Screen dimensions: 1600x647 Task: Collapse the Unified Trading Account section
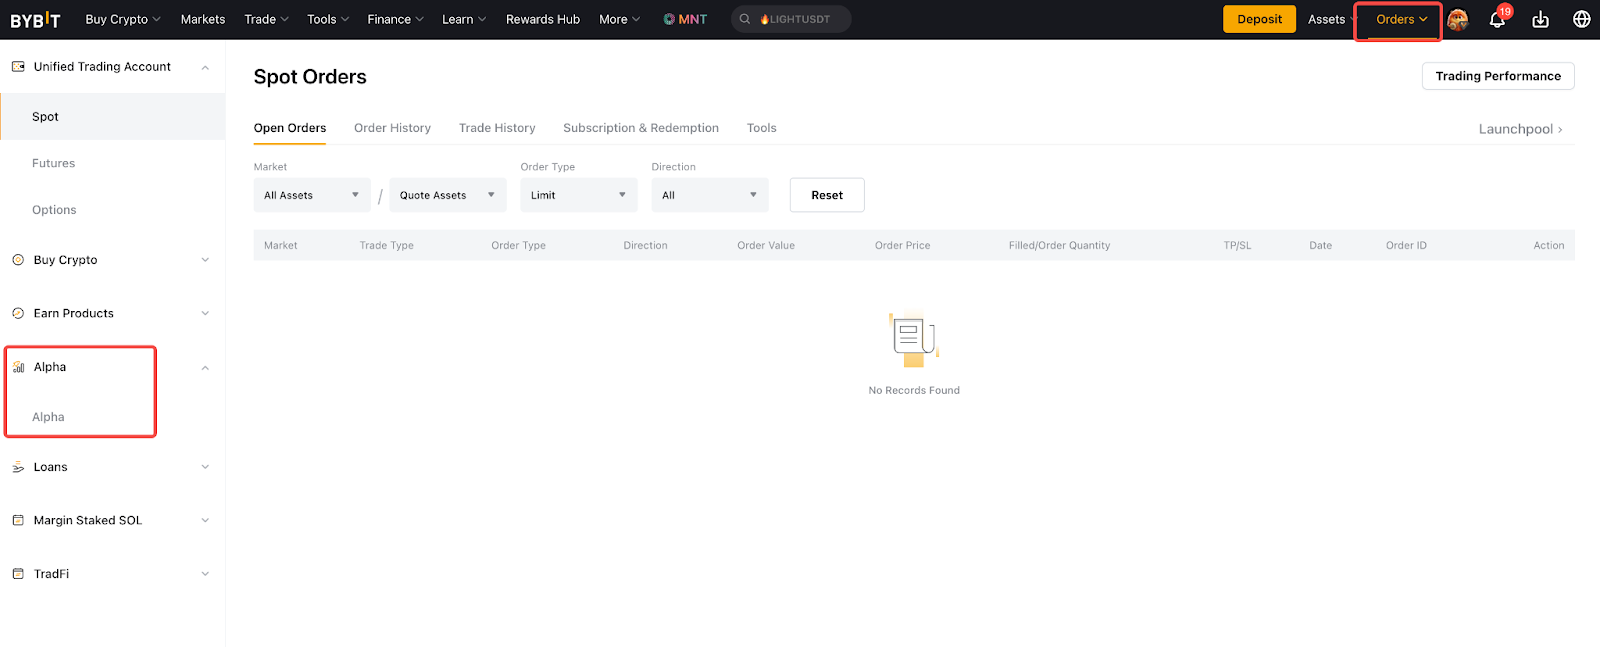point(205,67)
